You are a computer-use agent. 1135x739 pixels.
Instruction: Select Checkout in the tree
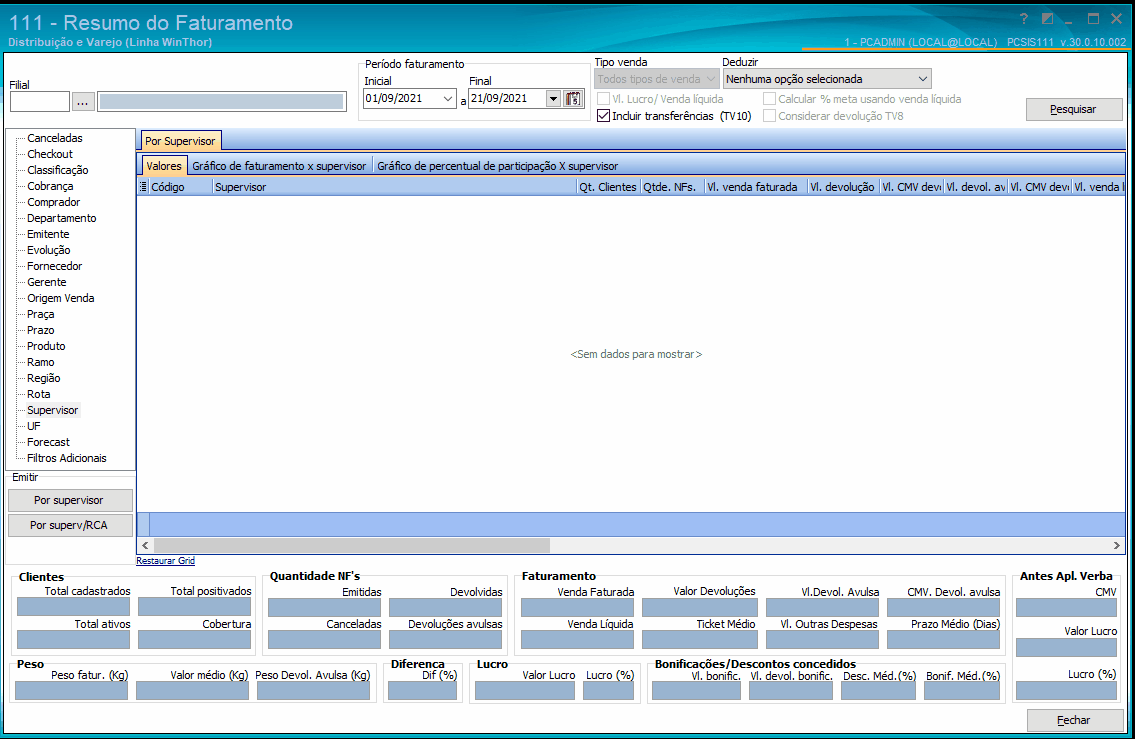[x=50, y=154]
